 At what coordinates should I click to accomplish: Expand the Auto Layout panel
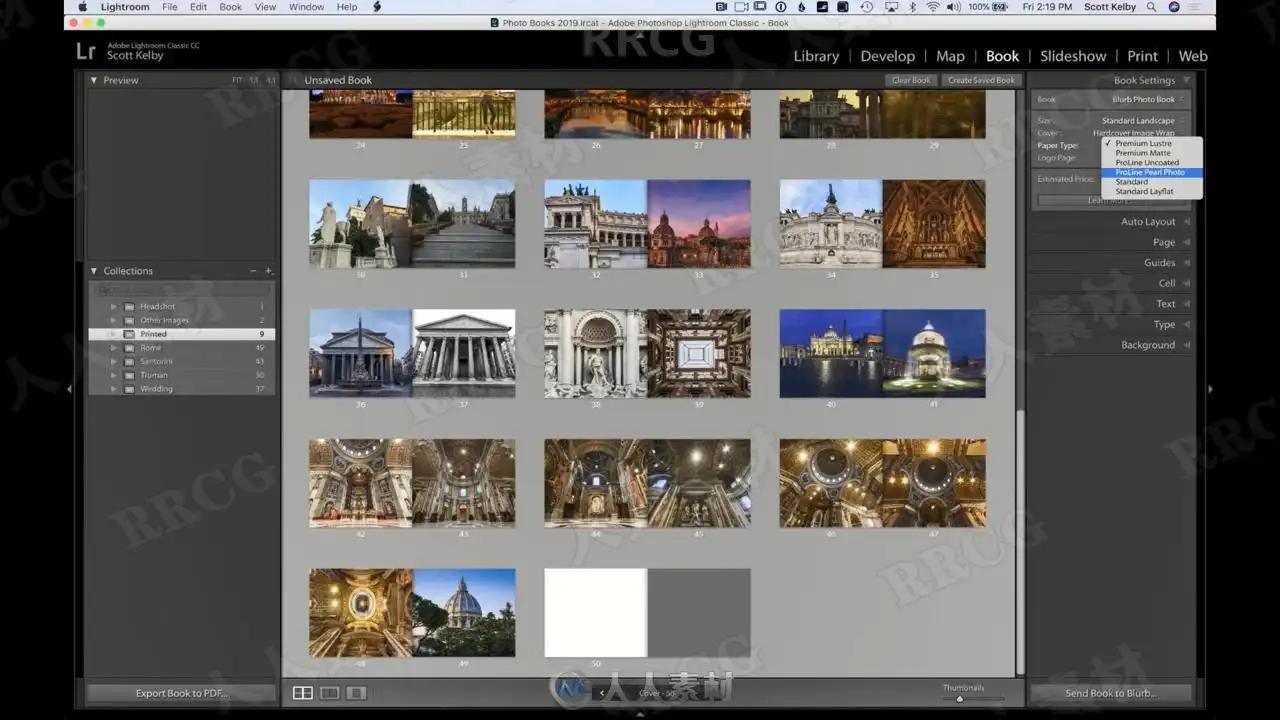pos(1186,222)
